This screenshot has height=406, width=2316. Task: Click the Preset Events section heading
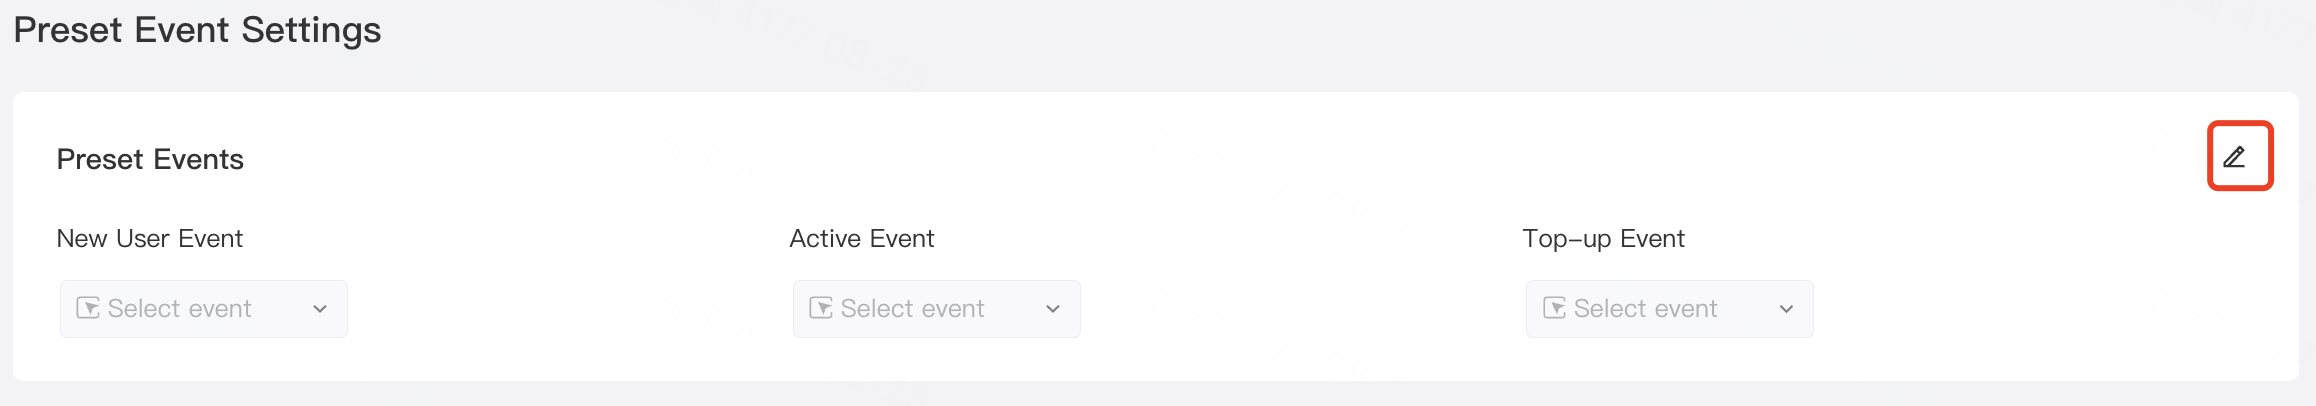click(150, 159)
